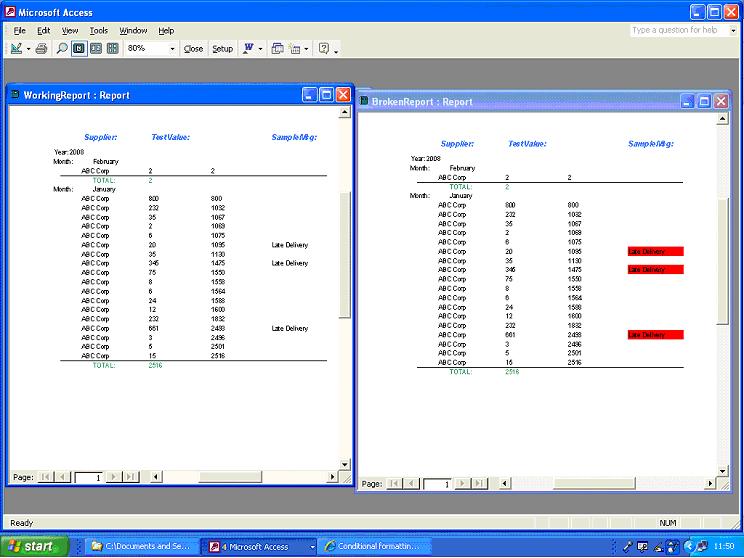
Task: Open the View (design) toolbar icon
Action: point(17,48)
